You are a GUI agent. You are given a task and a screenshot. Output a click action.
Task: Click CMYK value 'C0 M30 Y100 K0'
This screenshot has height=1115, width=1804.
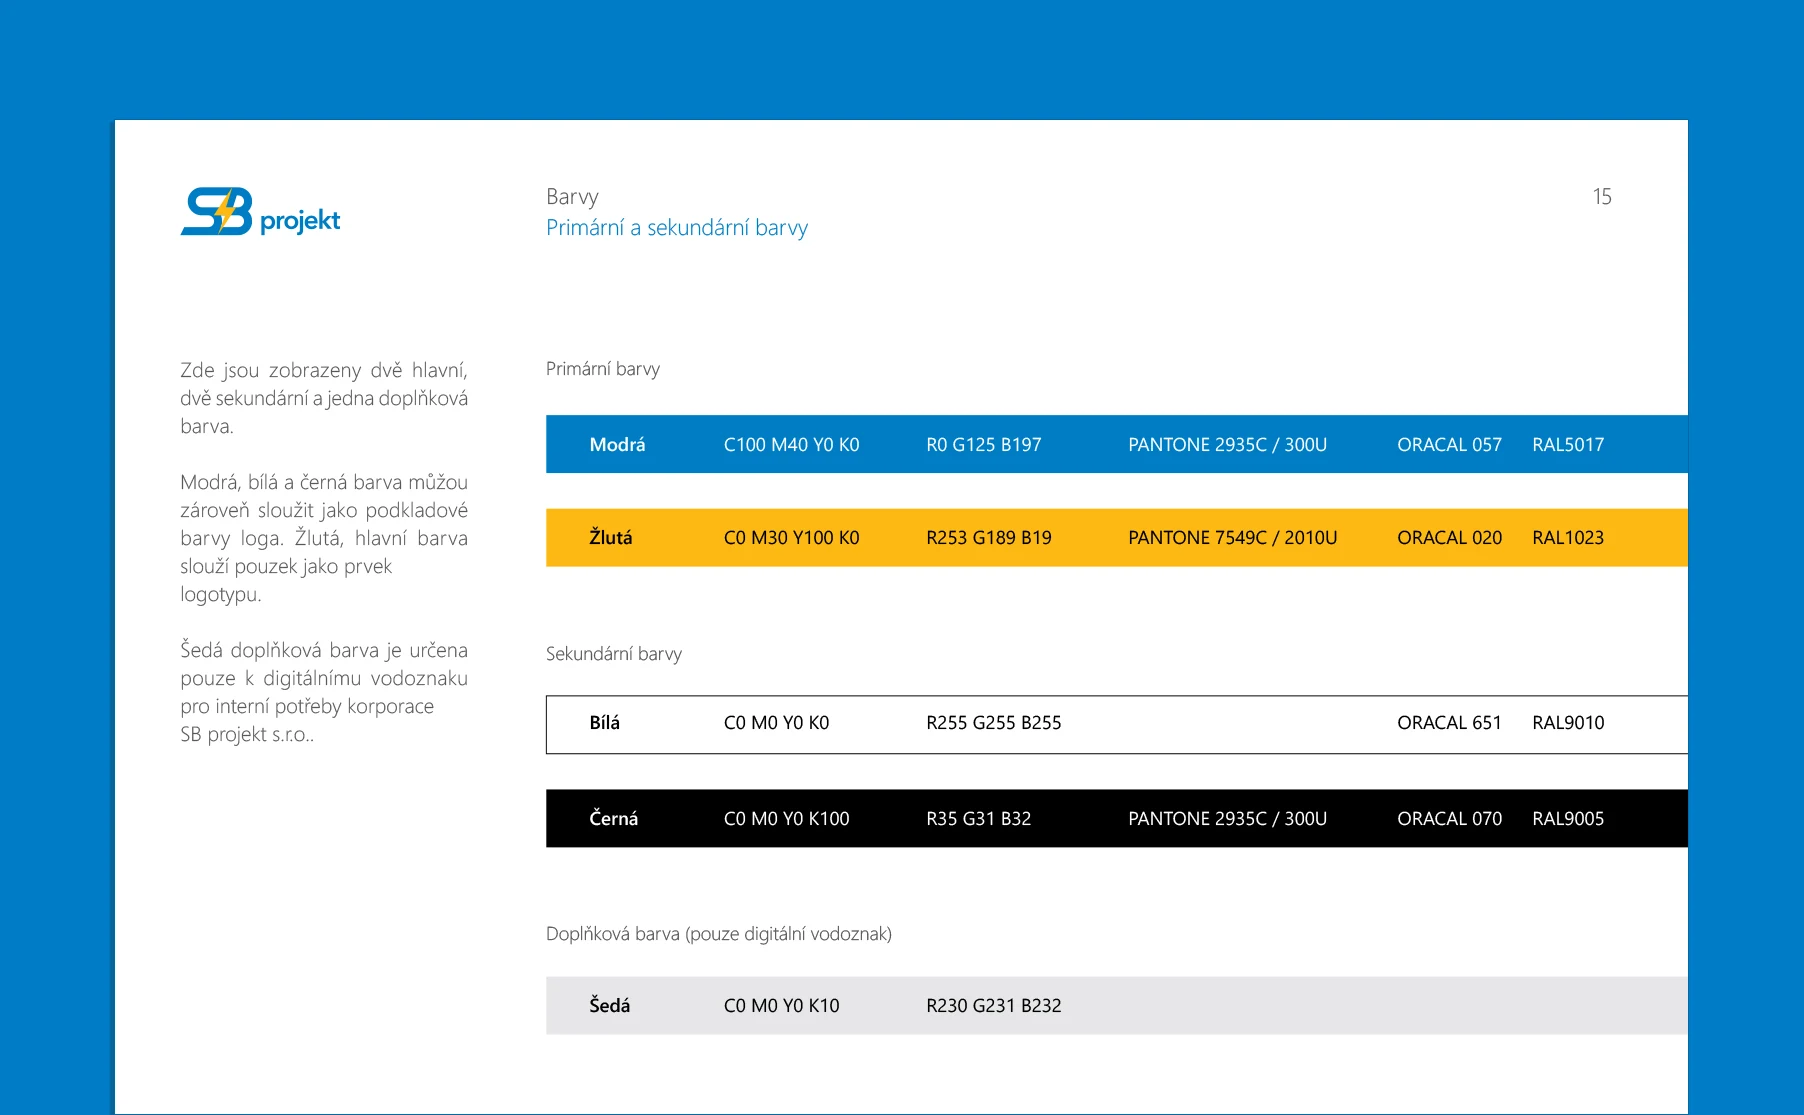(791, 538)
